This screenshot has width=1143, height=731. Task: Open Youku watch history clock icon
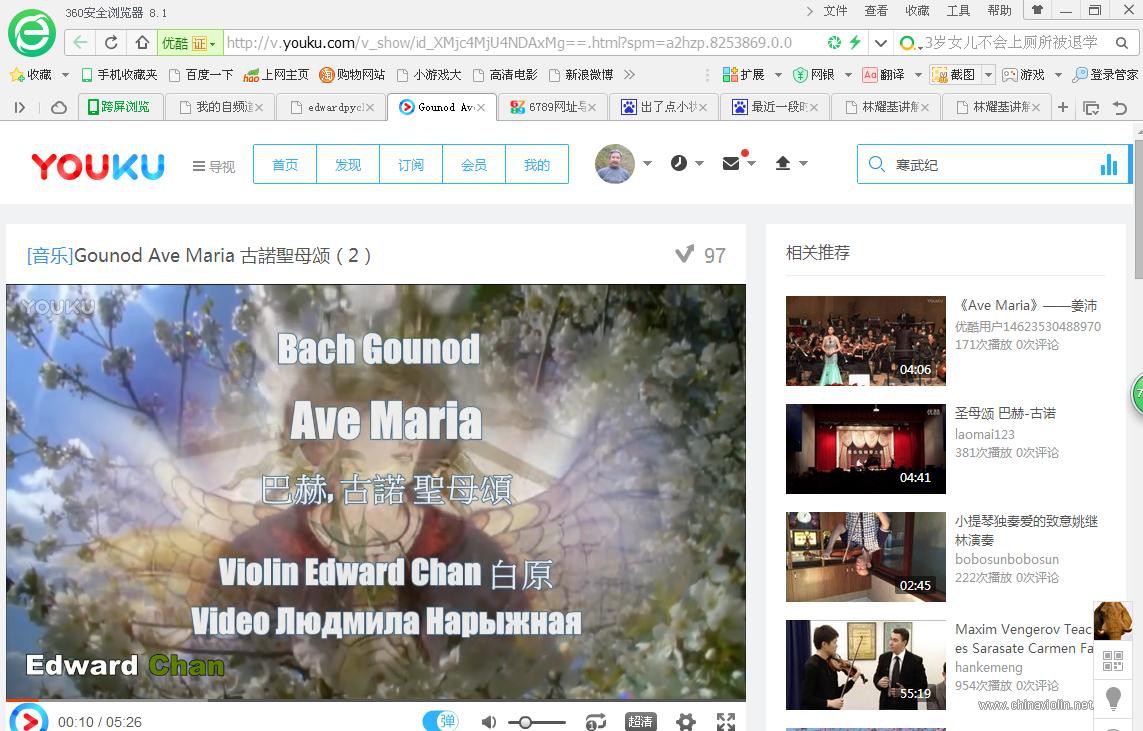pyautogui.click(x=679, y=162)
